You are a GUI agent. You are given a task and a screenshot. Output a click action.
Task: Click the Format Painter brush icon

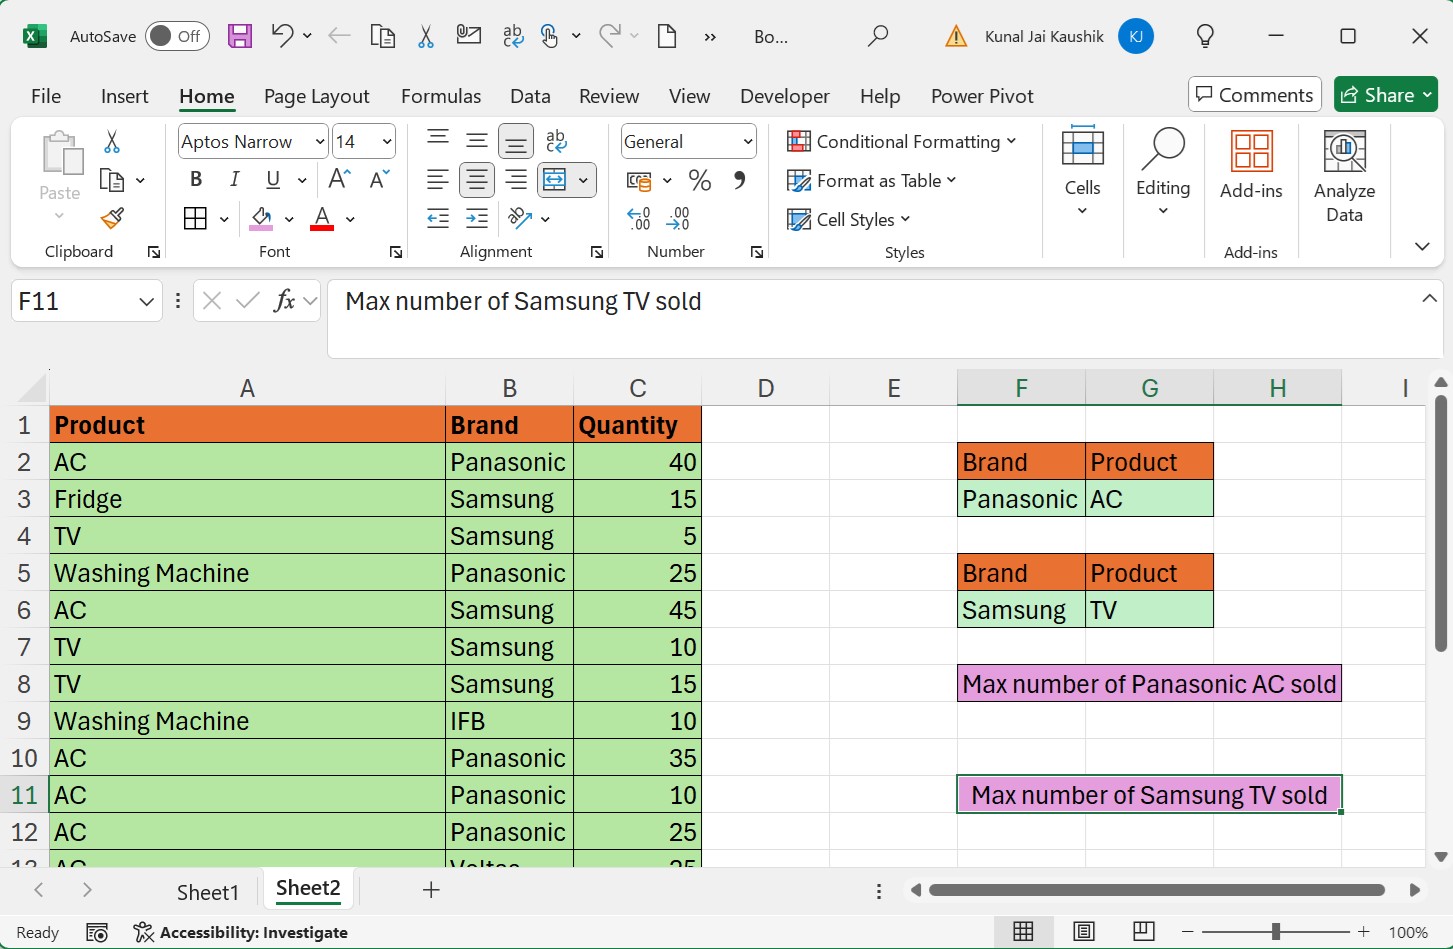[x=112, y=218]
